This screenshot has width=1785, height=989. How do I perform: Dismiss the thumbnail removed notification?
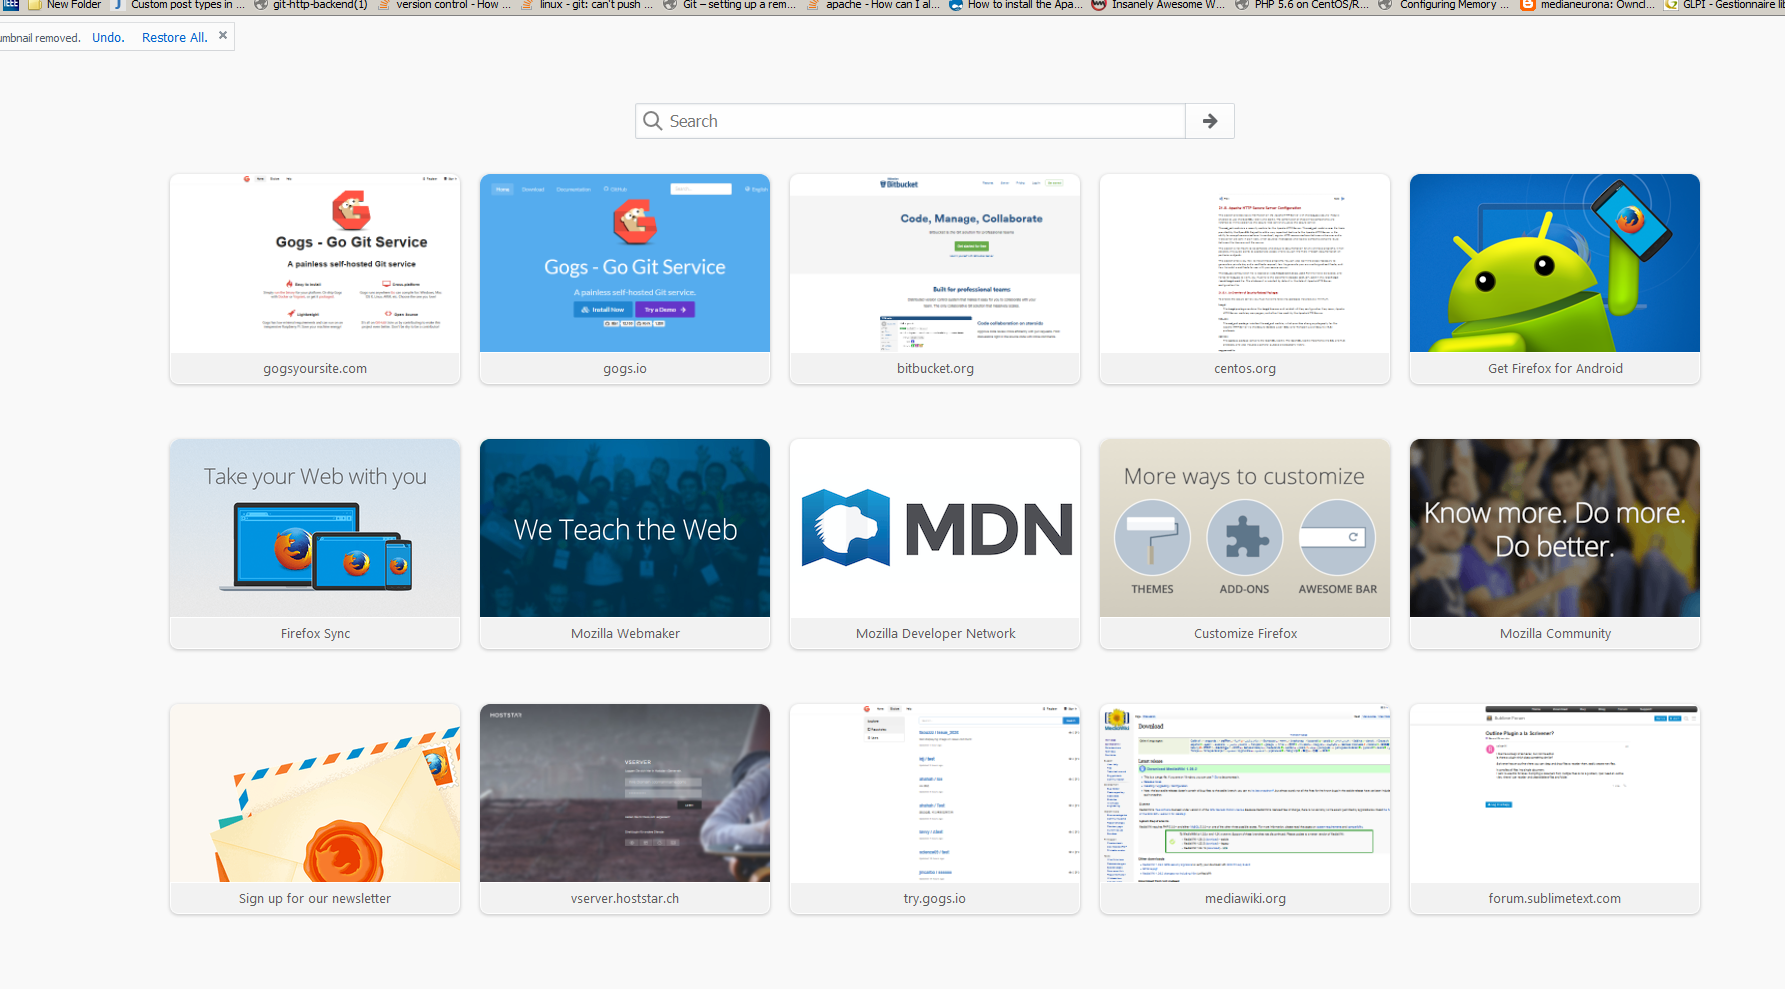[223, 36]
